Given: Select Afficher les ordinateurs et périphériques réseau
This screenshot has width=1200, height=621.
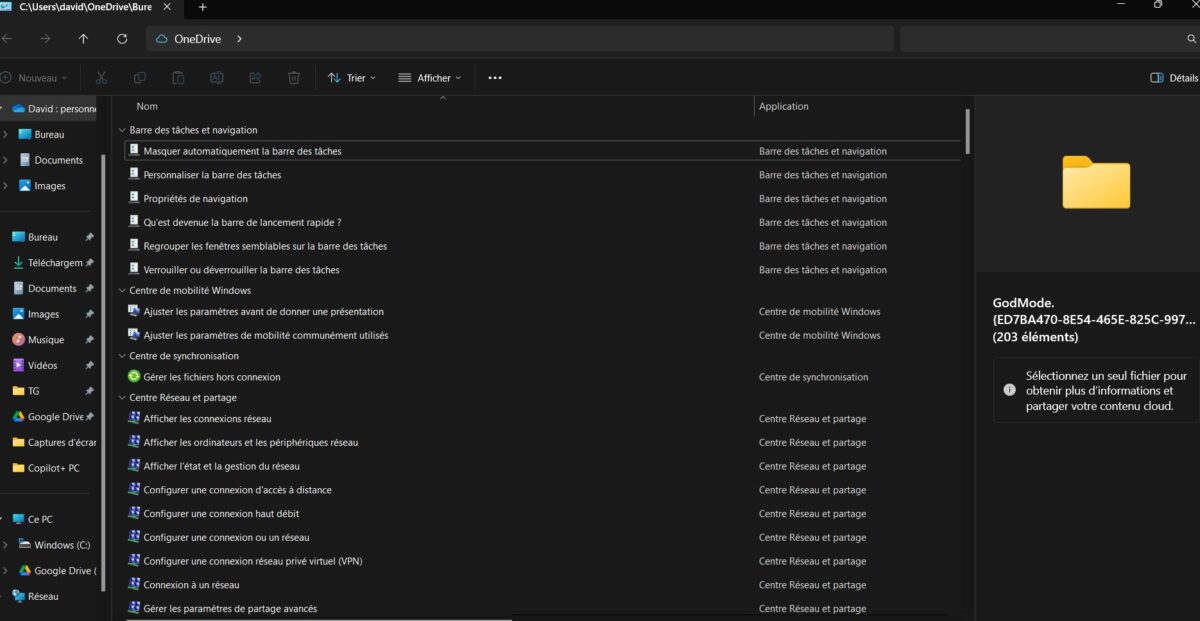Looking at the screenshot, I should click(251, 442).
